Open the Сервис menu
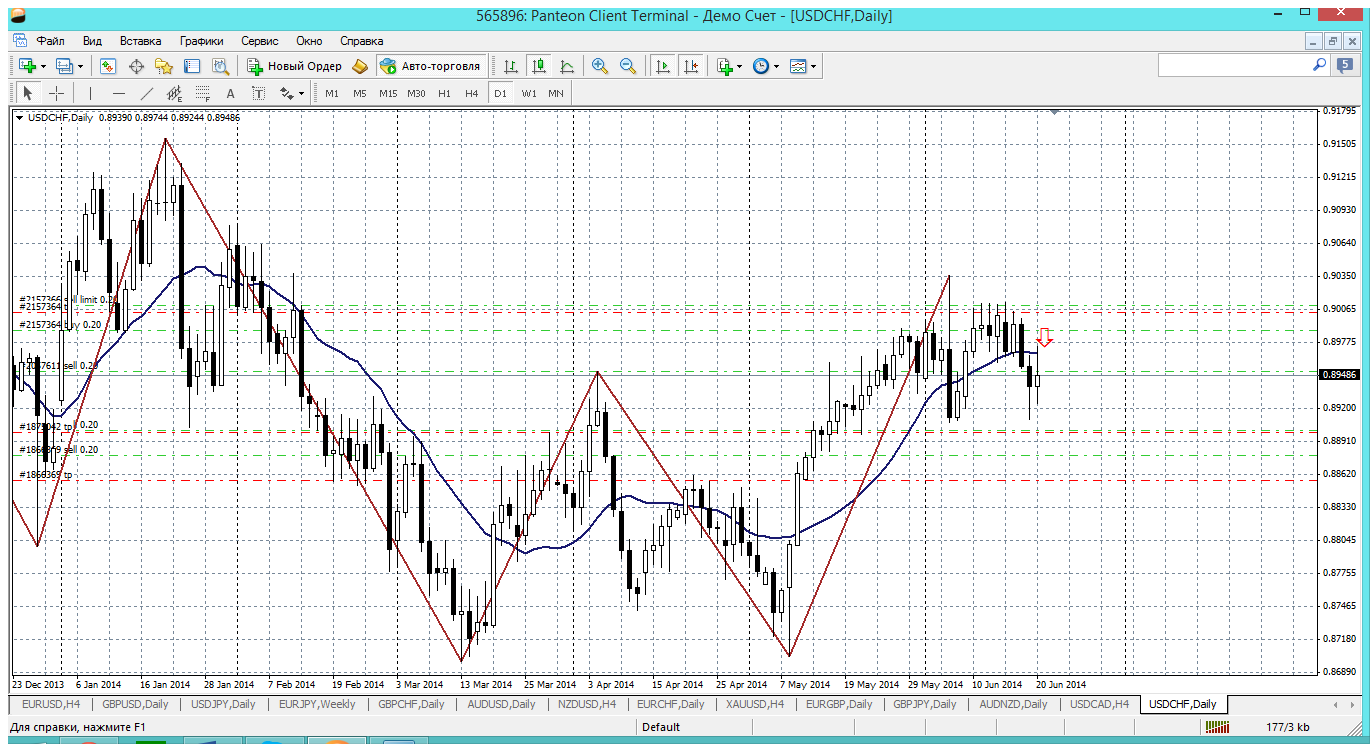Viewport: 1370px width, 744px height. 260,41
